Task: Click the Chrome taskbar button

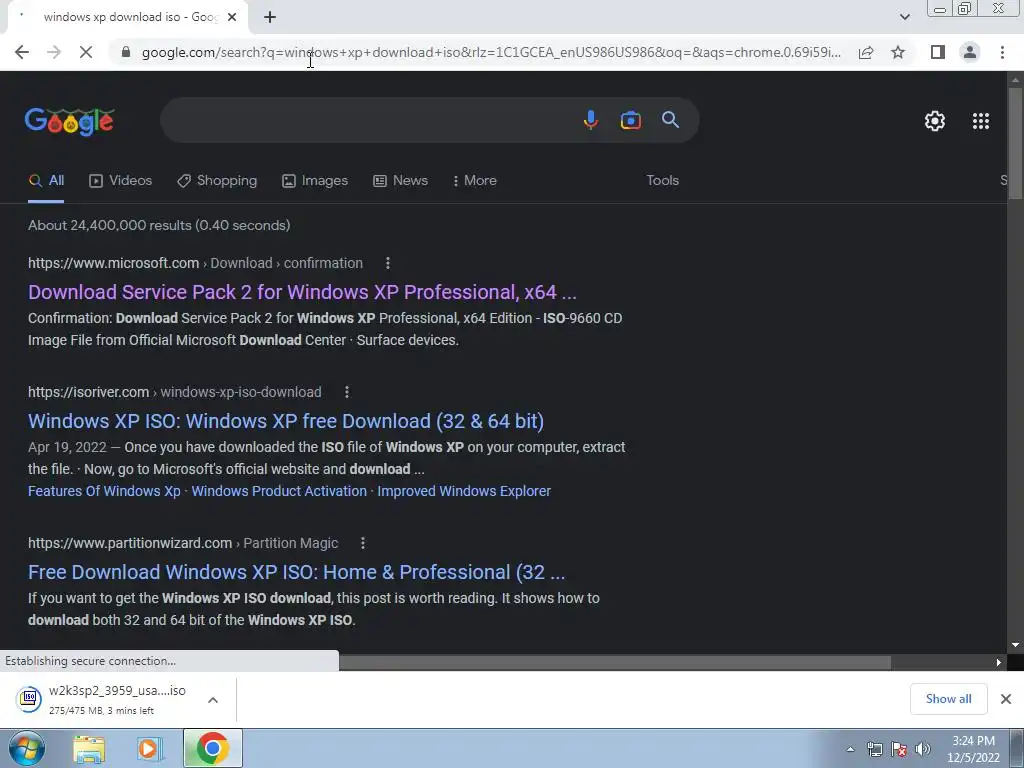Action: 212,748
